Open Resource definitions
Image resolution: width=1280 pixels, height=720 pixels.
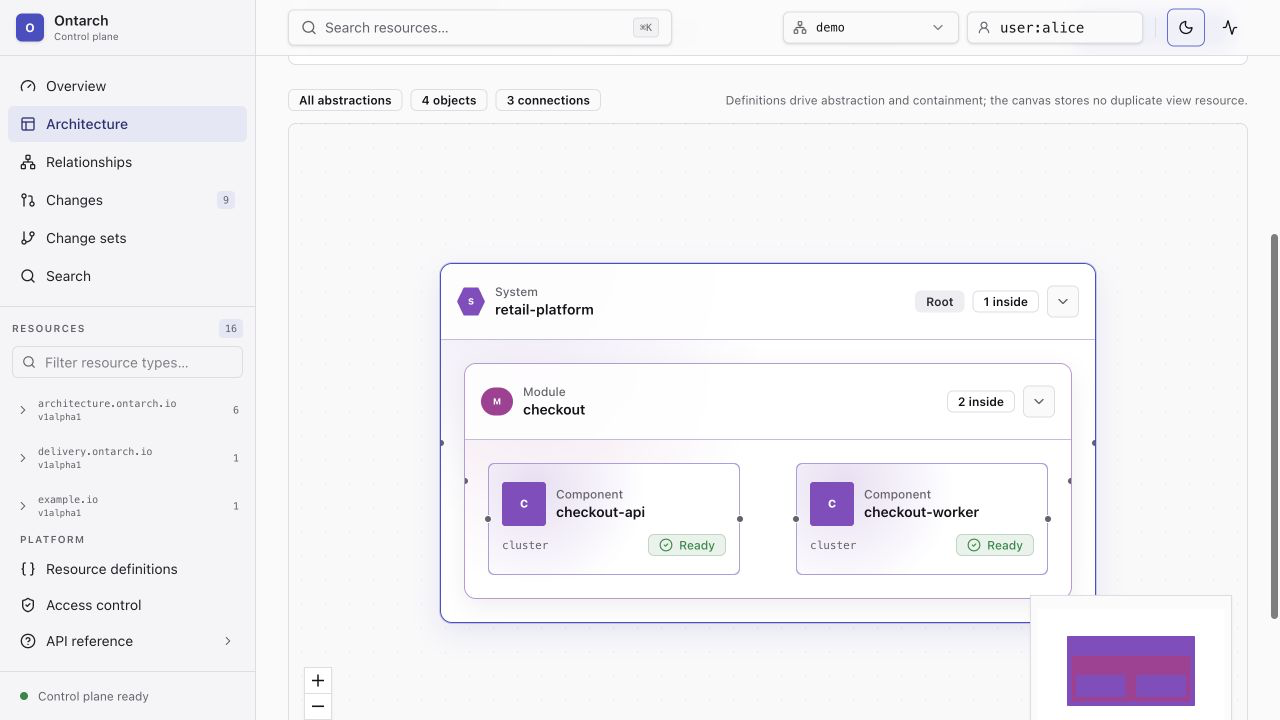(x=127, y=569)
